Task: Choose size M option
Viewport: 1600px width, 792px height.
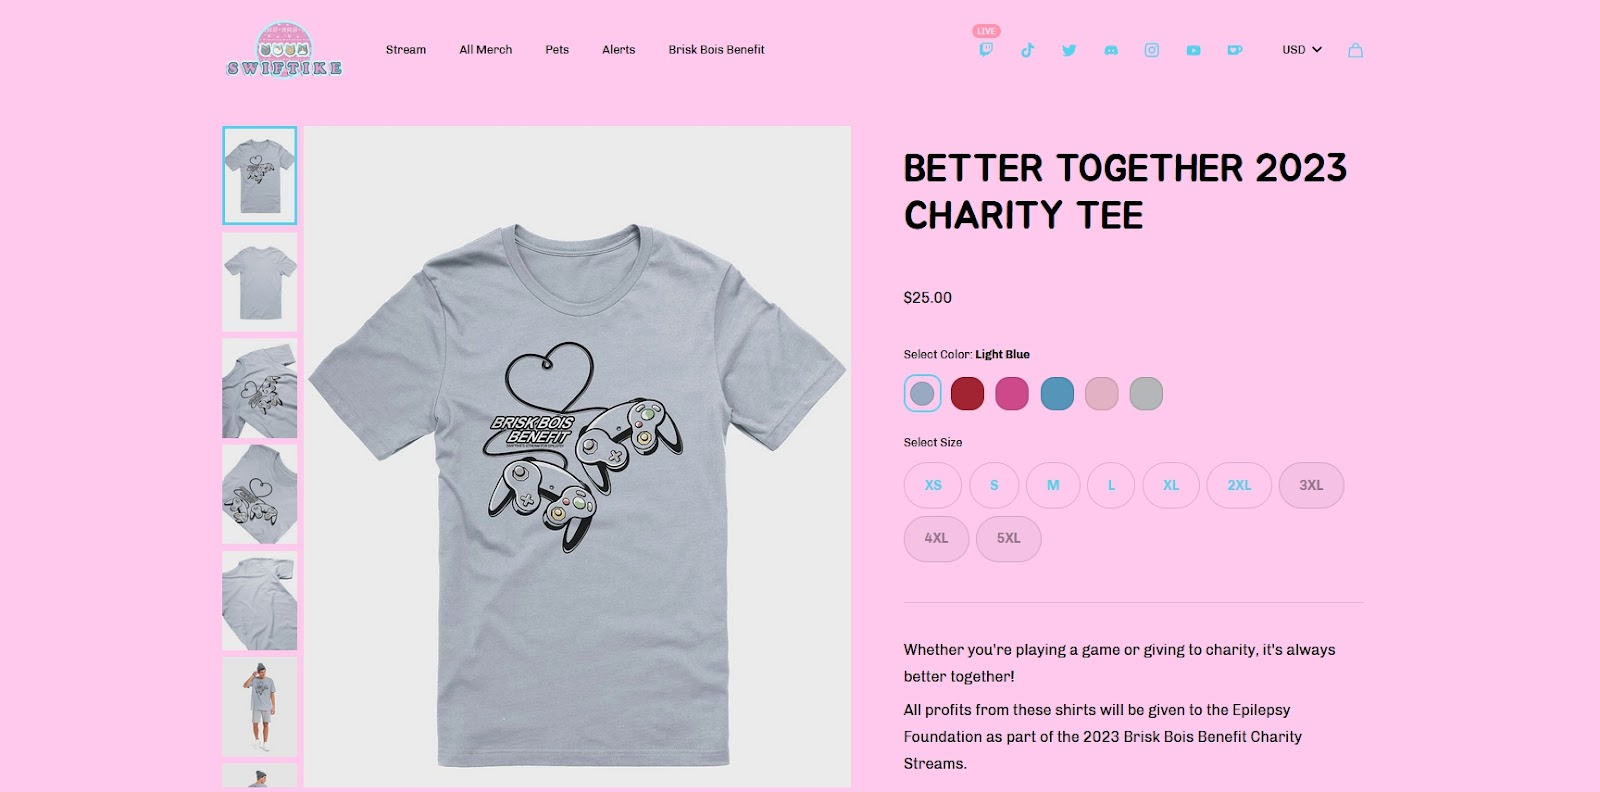Action: (1053, 485)
